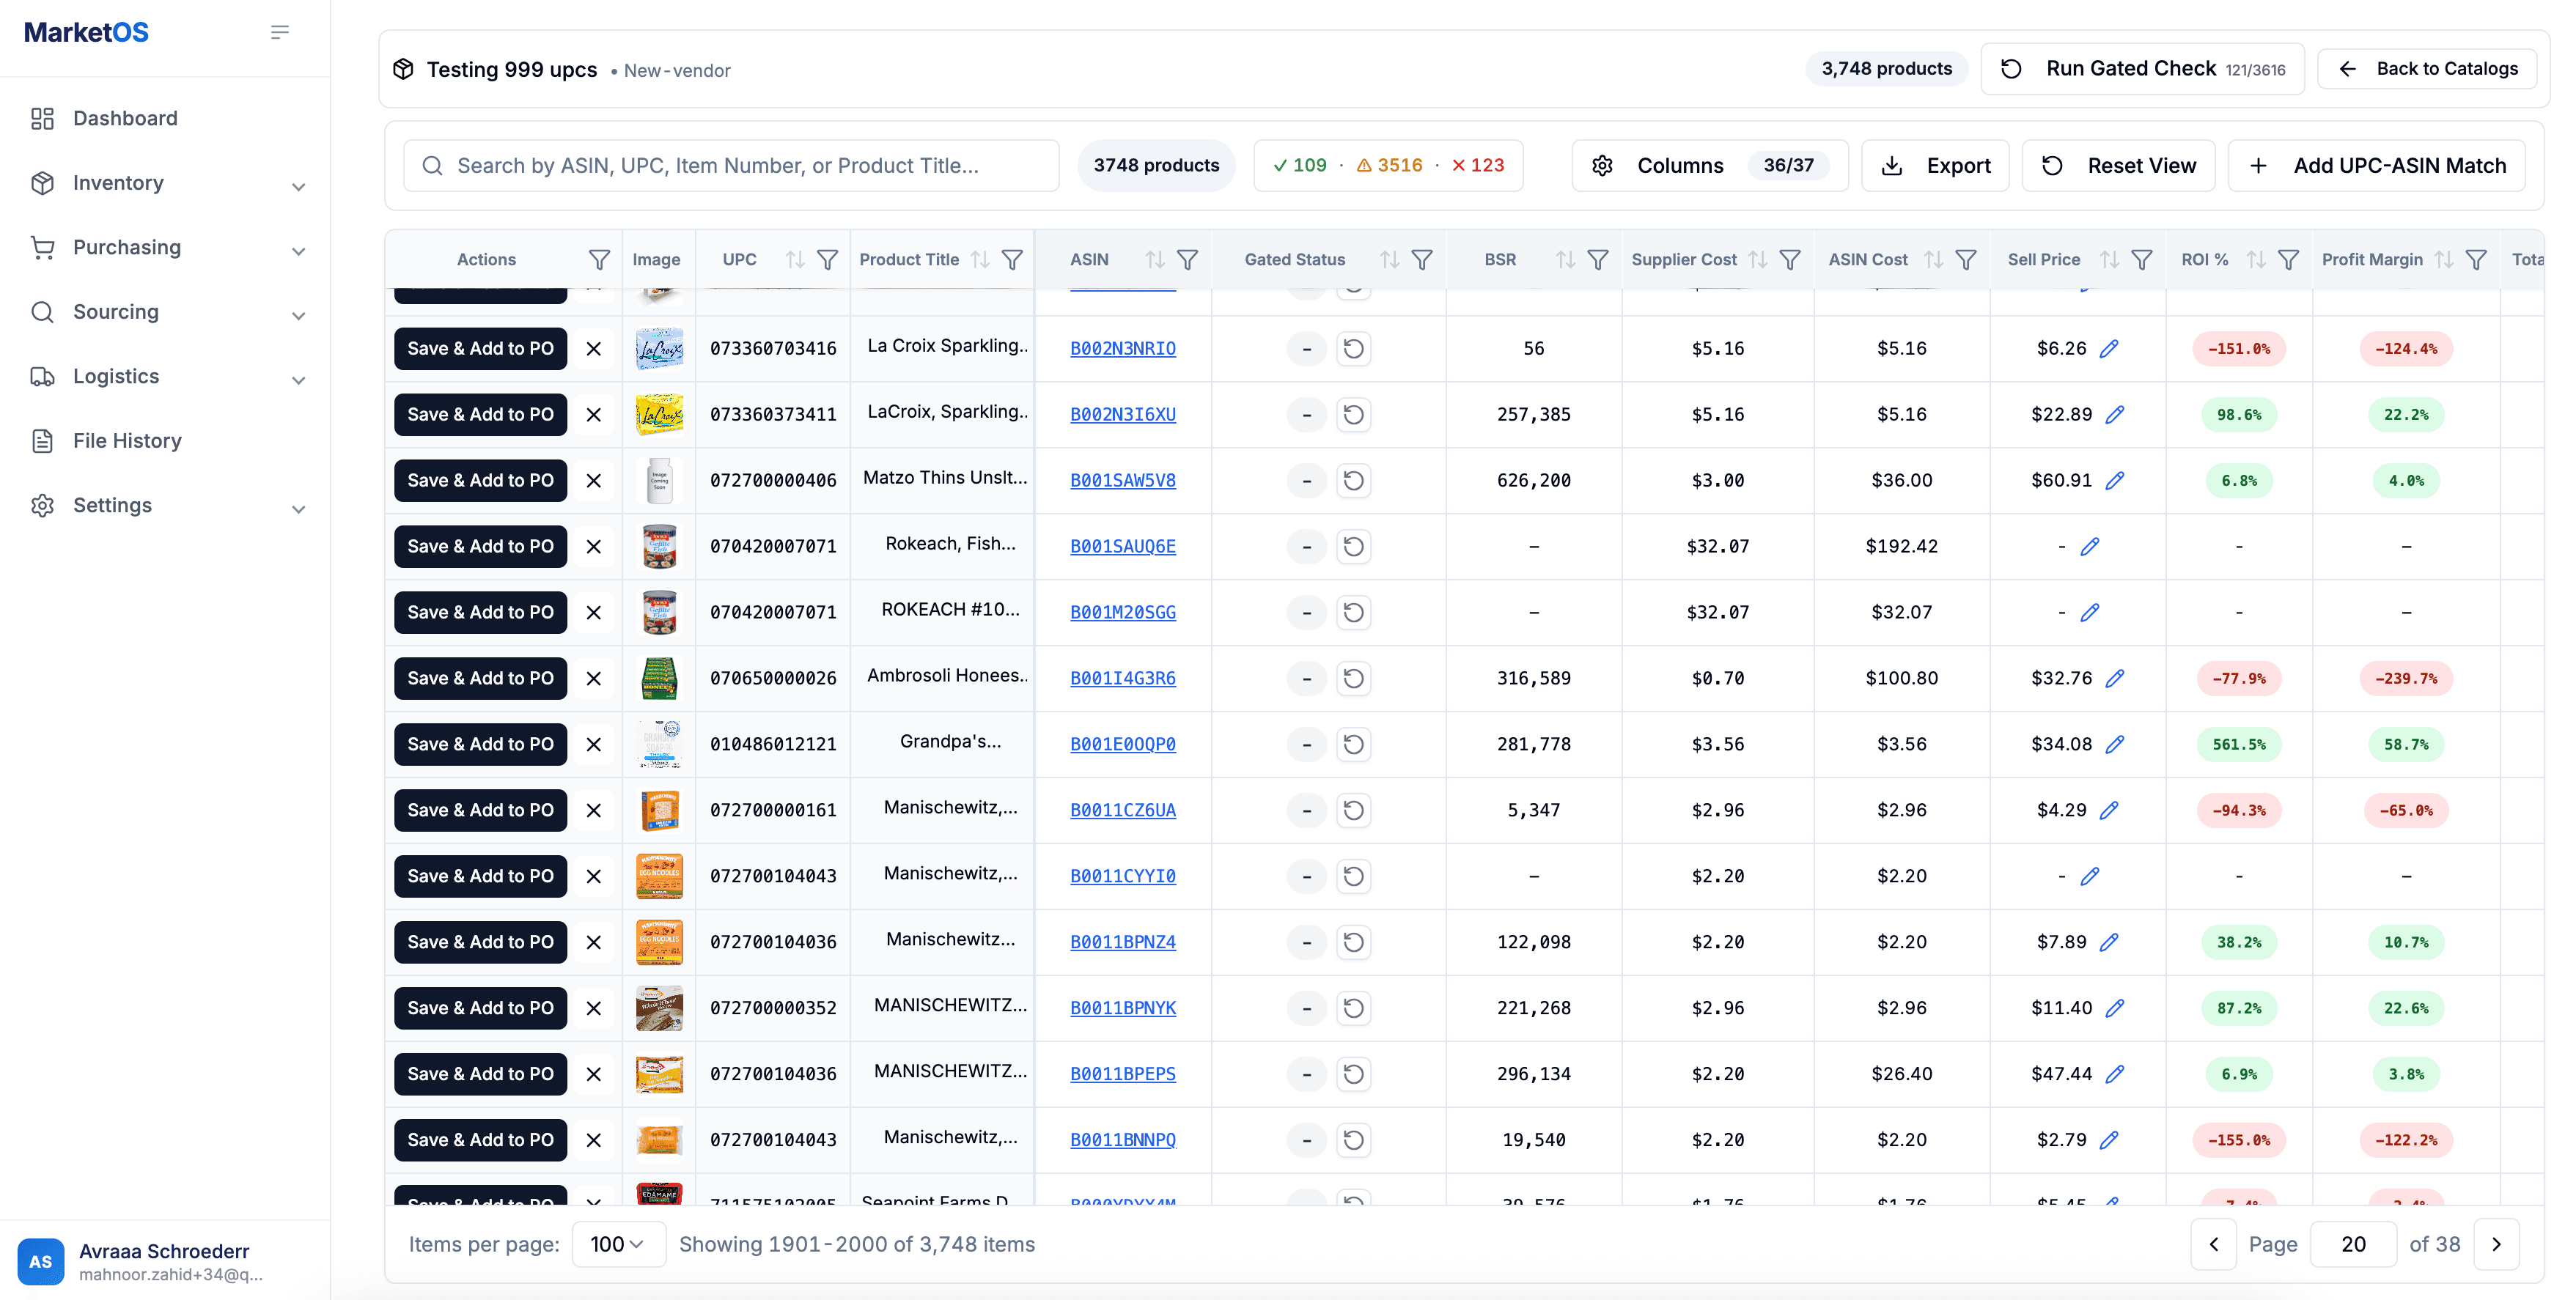Image resolution: width=2576 pixels, height=1300 pixels.
Task: Remove the B0011BNNPQ row
Action: pos(594,1141)
